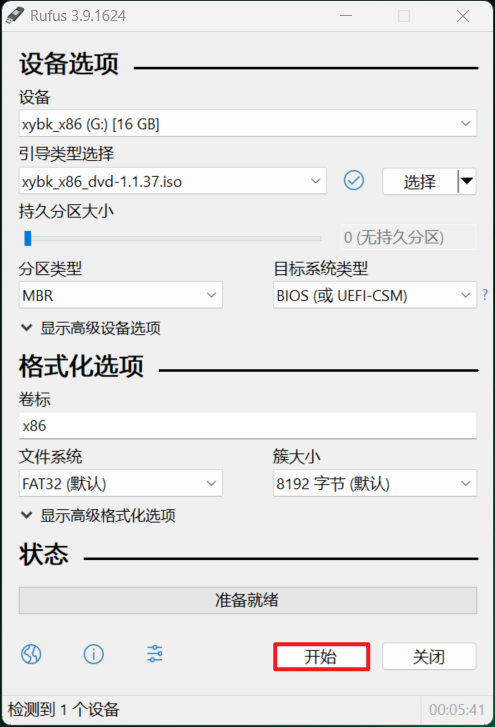The width and height of the screenshot is (495, 727).
Task: Open the 选择 button split arrow
Action: pos(467,181)
